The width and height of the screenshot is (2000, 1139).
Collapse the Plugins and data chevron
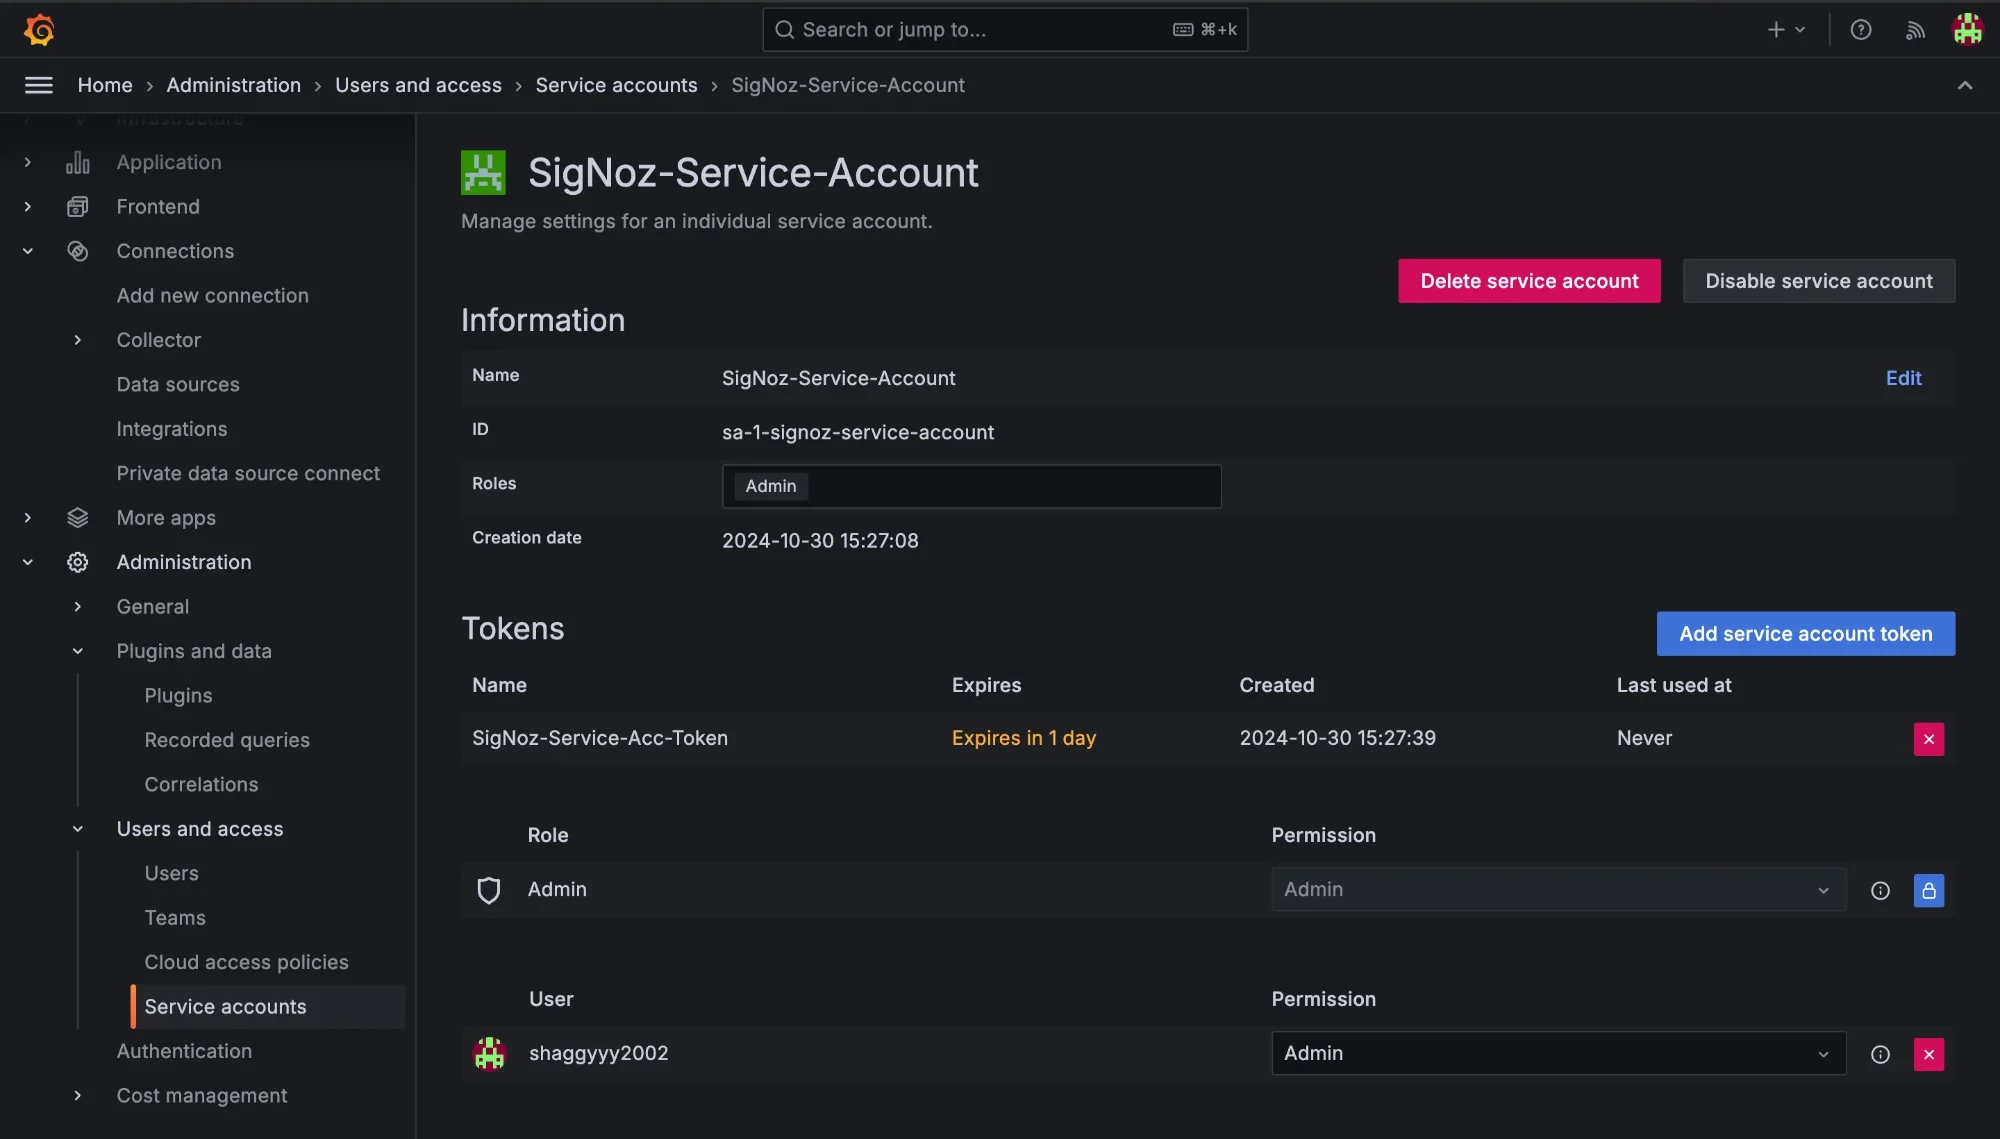coord(78,651)
